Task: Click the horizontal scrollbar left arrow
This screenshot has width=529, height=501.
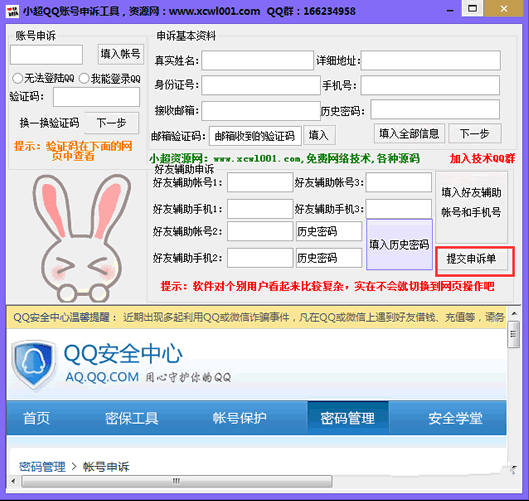Action: click(13, 481)
